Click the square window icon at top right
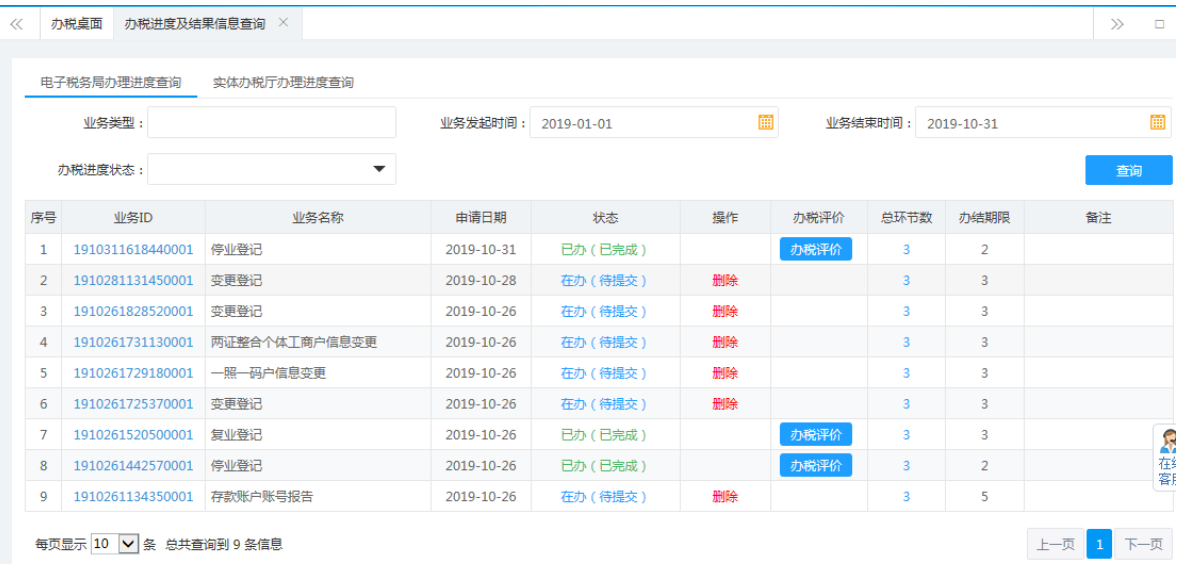The image size is (1179, 564). [x=1159, y=24]
